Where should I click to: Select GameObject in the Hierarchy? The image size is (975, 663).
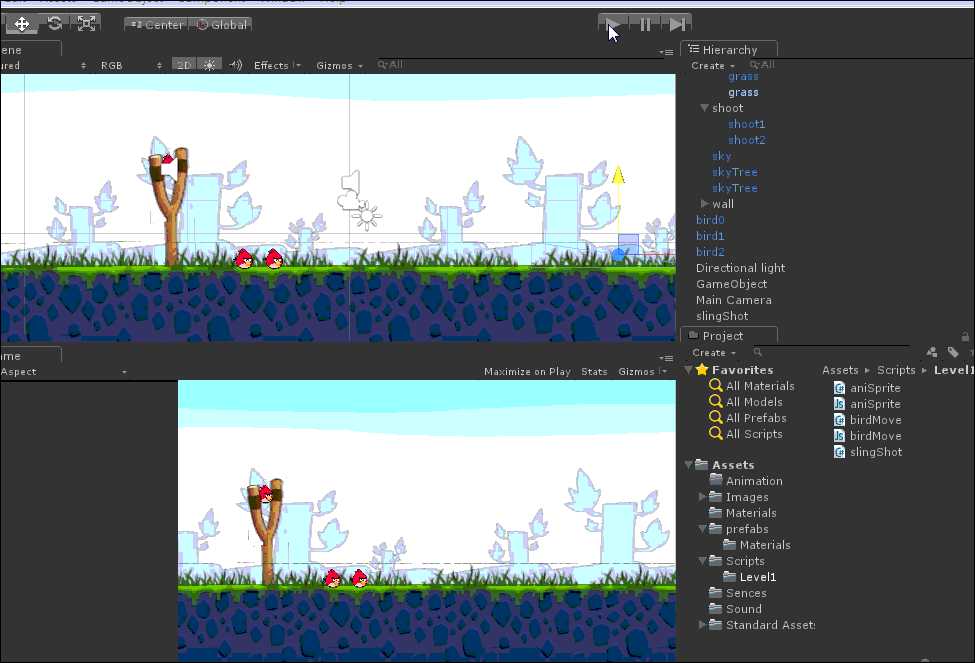pyautogui.click(x=731, y=284)
